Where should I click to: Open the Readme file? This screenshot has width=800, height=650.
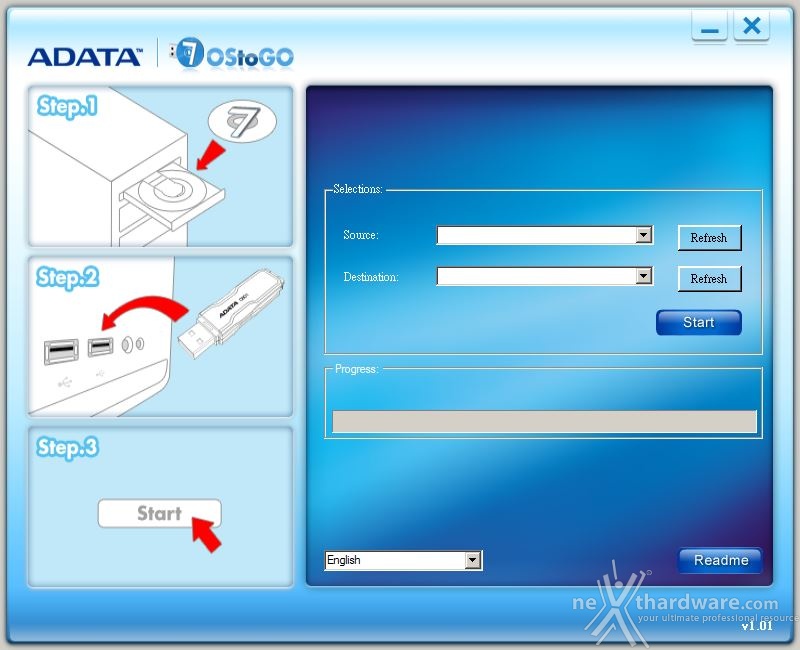point(720,560)
